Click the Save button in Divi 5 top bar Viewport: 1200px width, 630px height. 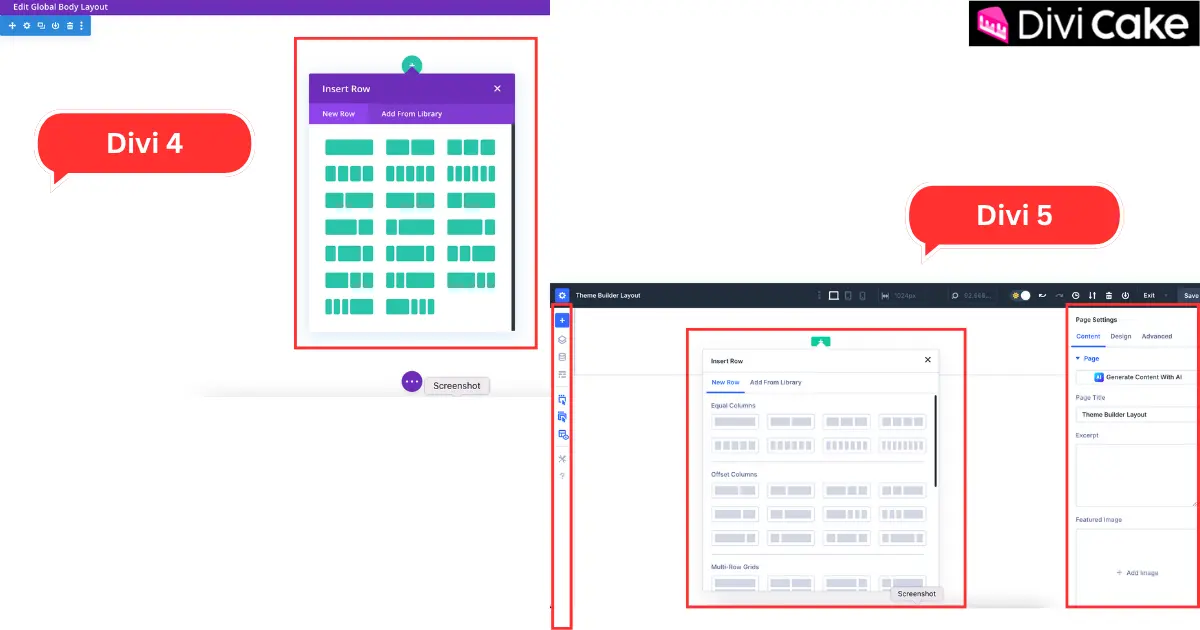click(x=1189, y=296)
